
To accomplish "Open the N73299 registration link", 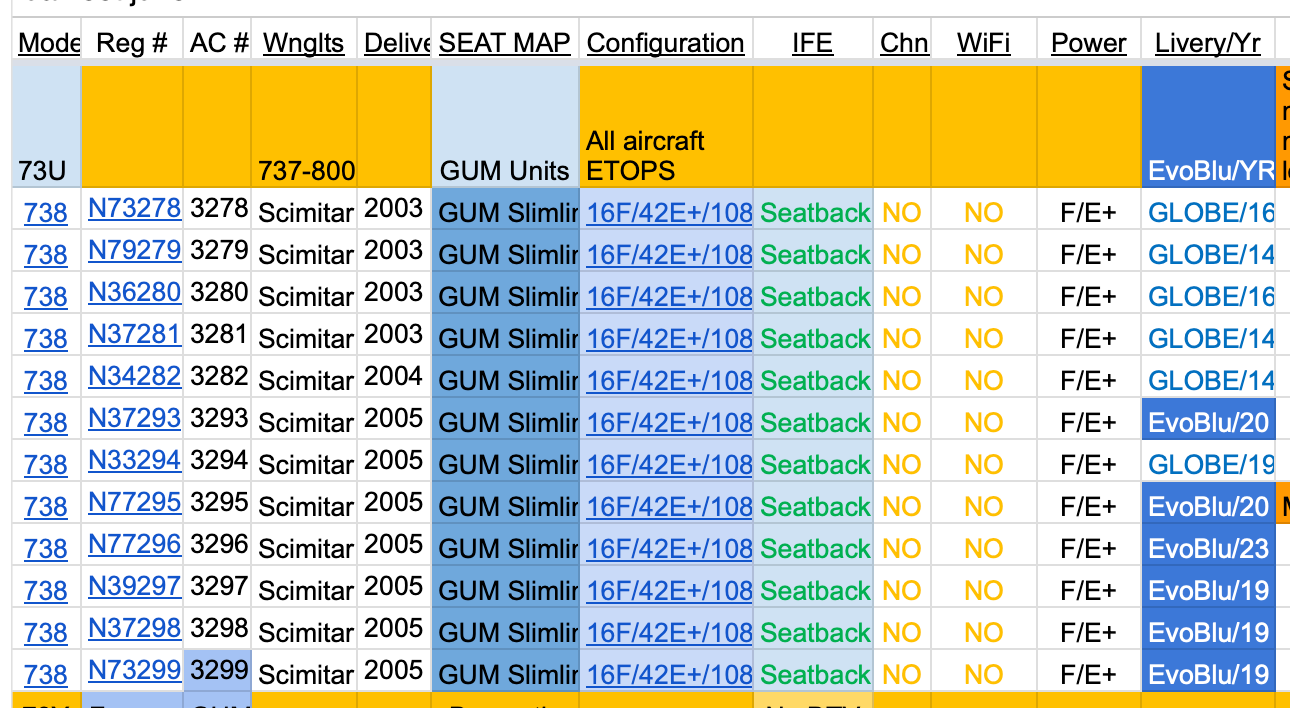I will tap(134, 670).
